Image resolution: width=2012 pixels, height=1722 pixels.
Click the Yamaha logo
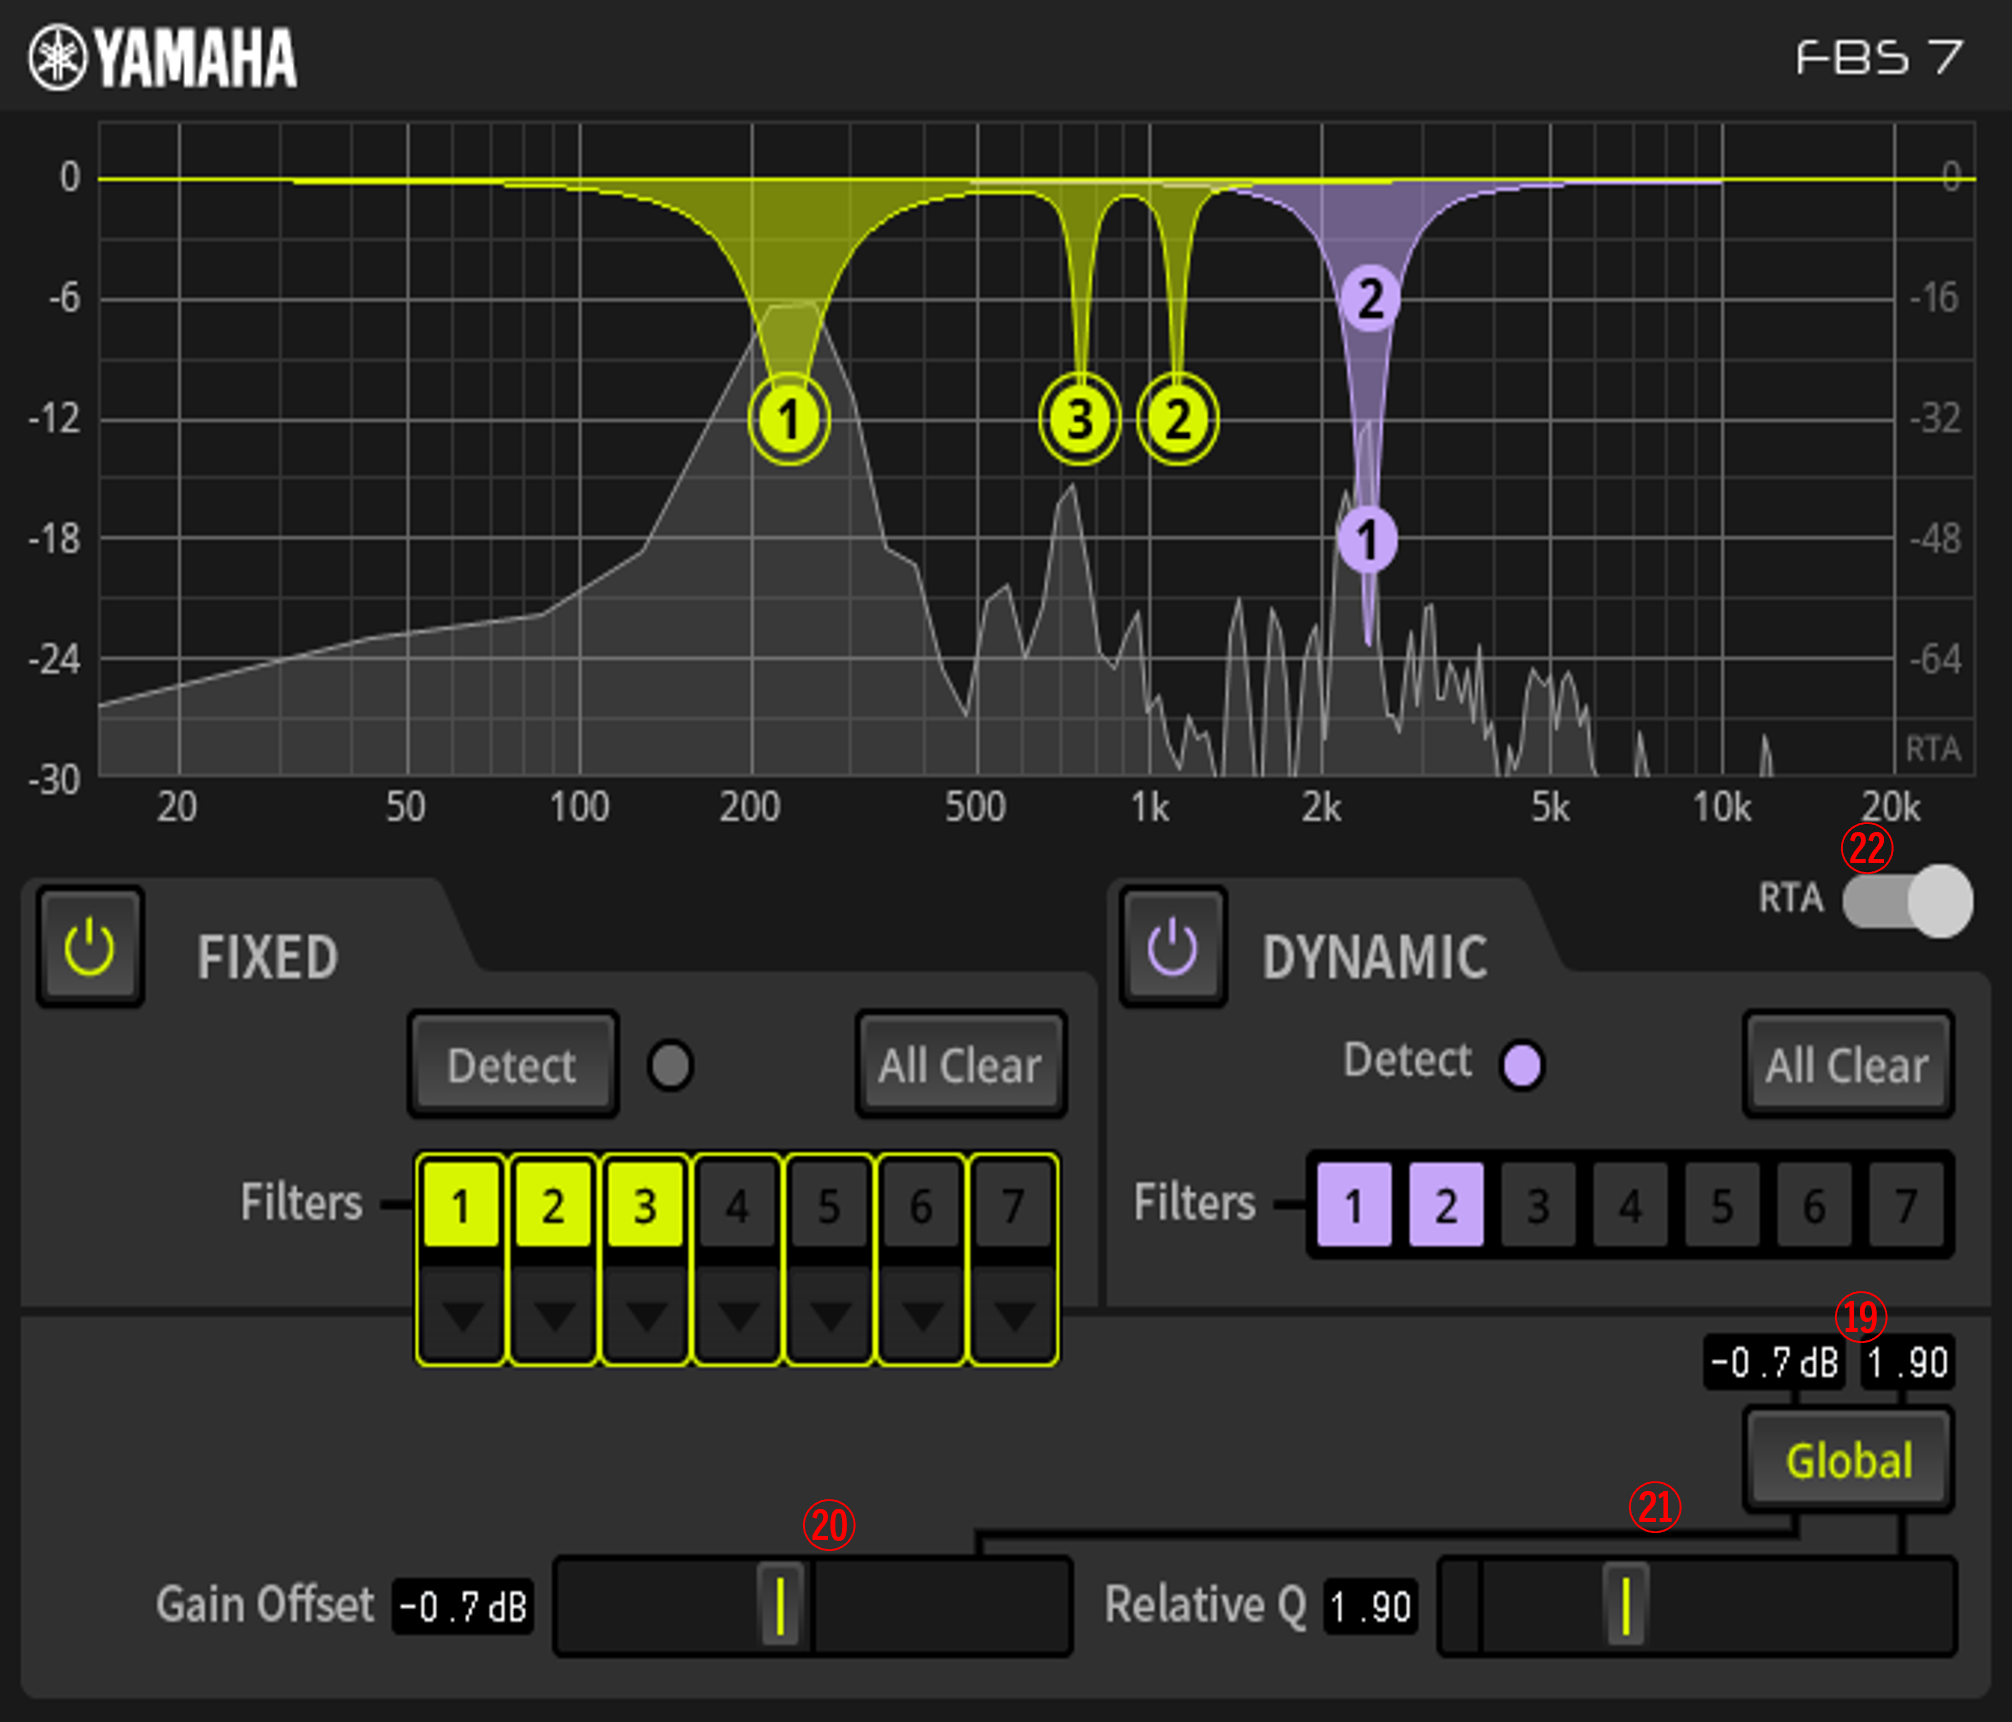(164, 58)
